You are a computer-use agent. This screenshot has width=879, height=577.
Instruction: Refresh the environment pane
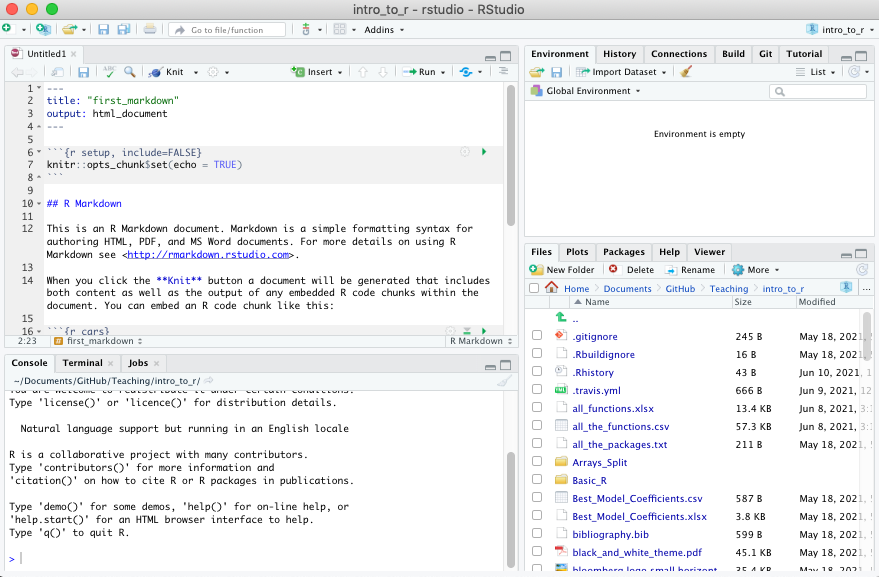(x=854, y=71)
